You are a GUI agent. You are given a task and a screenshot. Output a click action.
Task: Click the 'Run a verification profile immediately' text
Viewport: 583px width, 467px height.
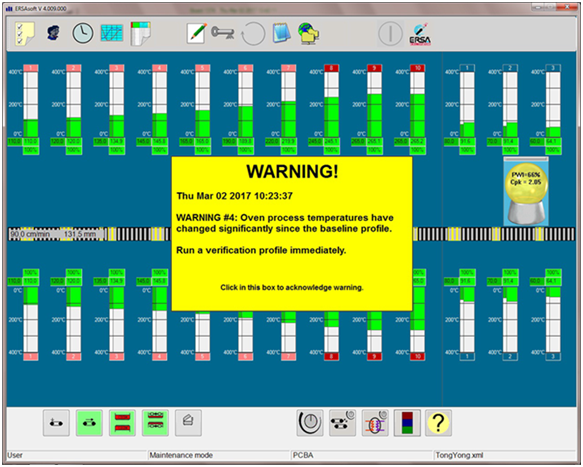click(261, 250)
